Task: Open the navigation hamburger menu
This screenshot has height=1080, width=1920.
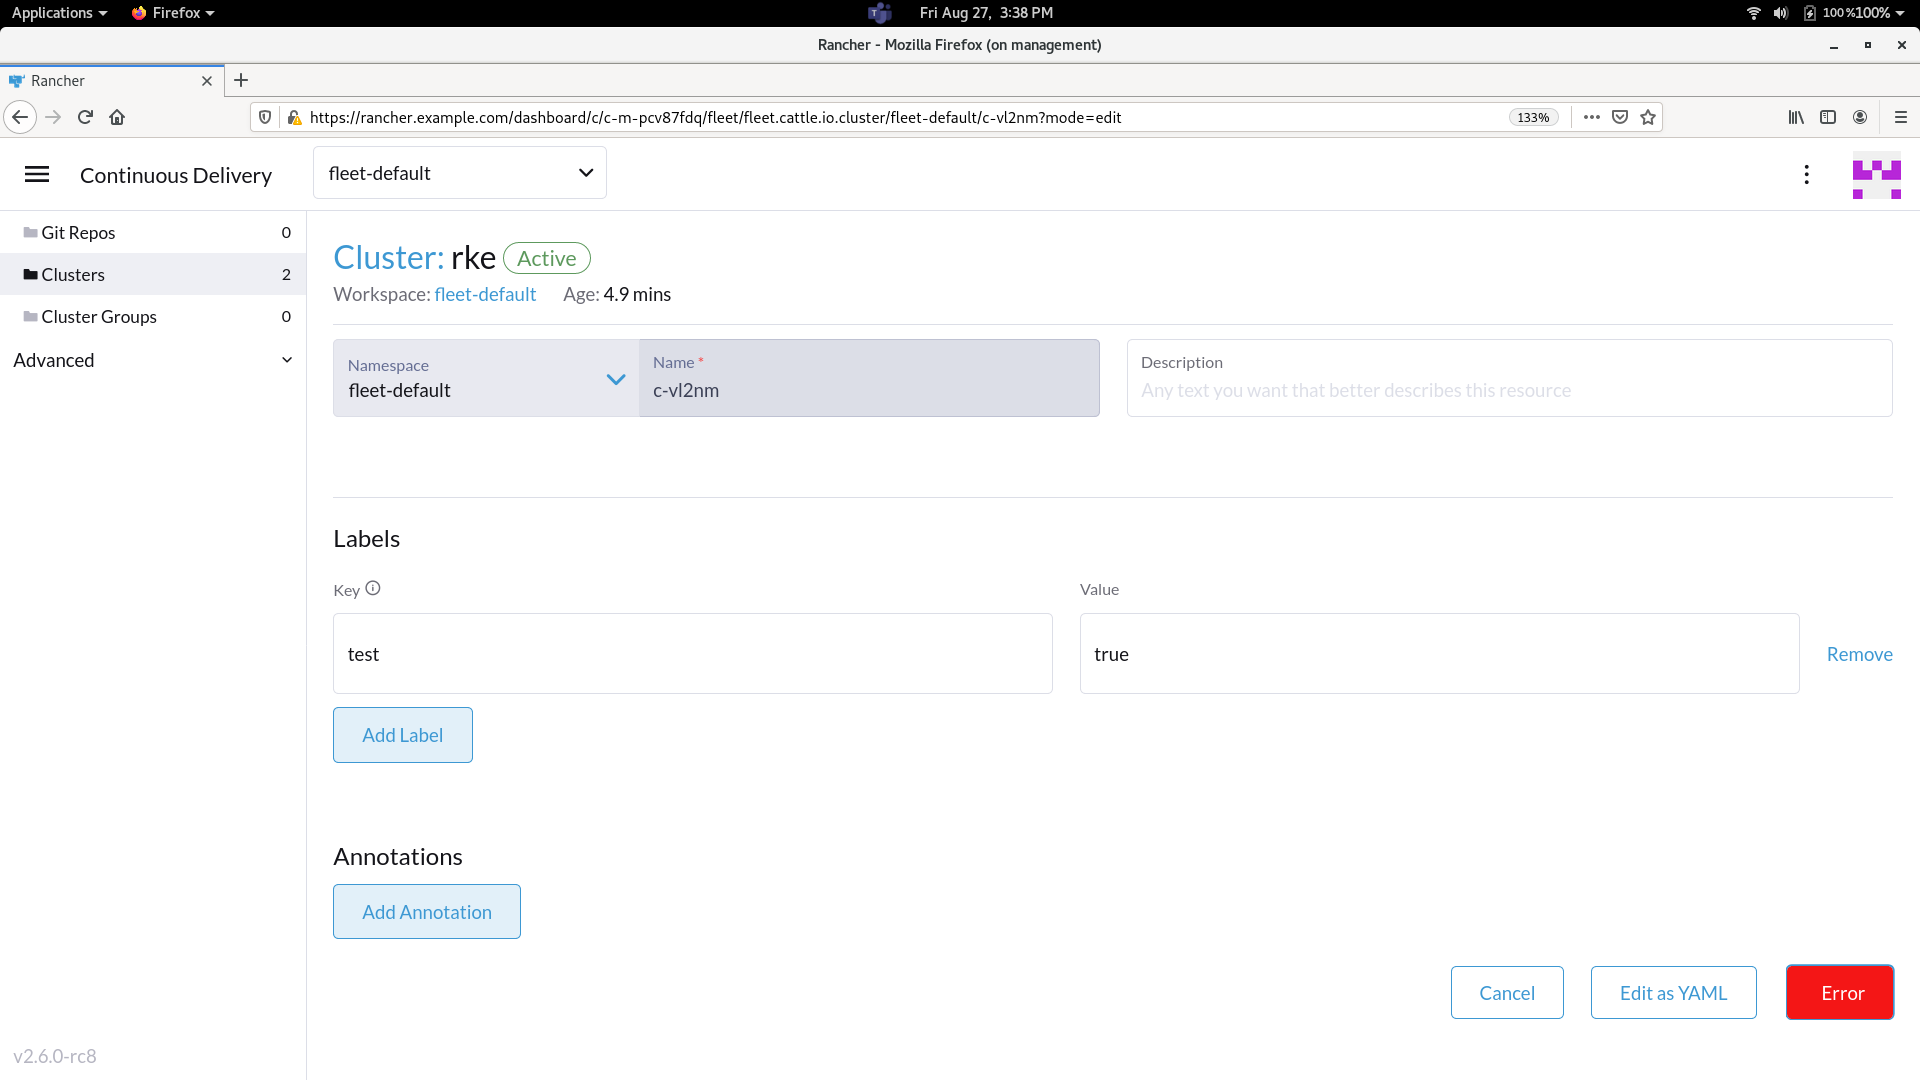Action: [37, 174]
